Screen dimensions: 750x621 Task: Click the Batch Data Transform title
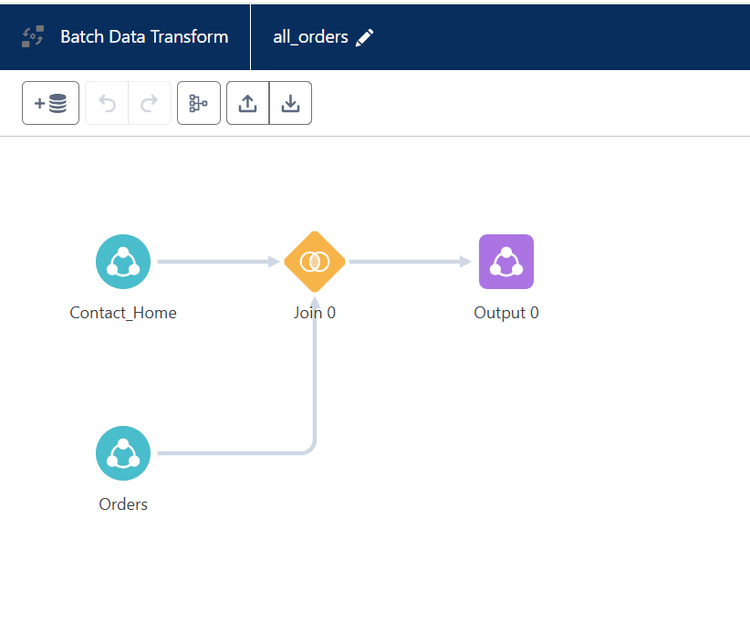click(x=144, y=37)
